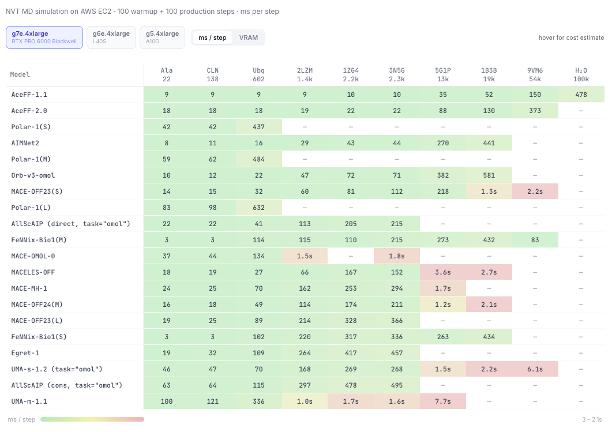
Task: Click the H₂O column header
Action: [581, 75]
